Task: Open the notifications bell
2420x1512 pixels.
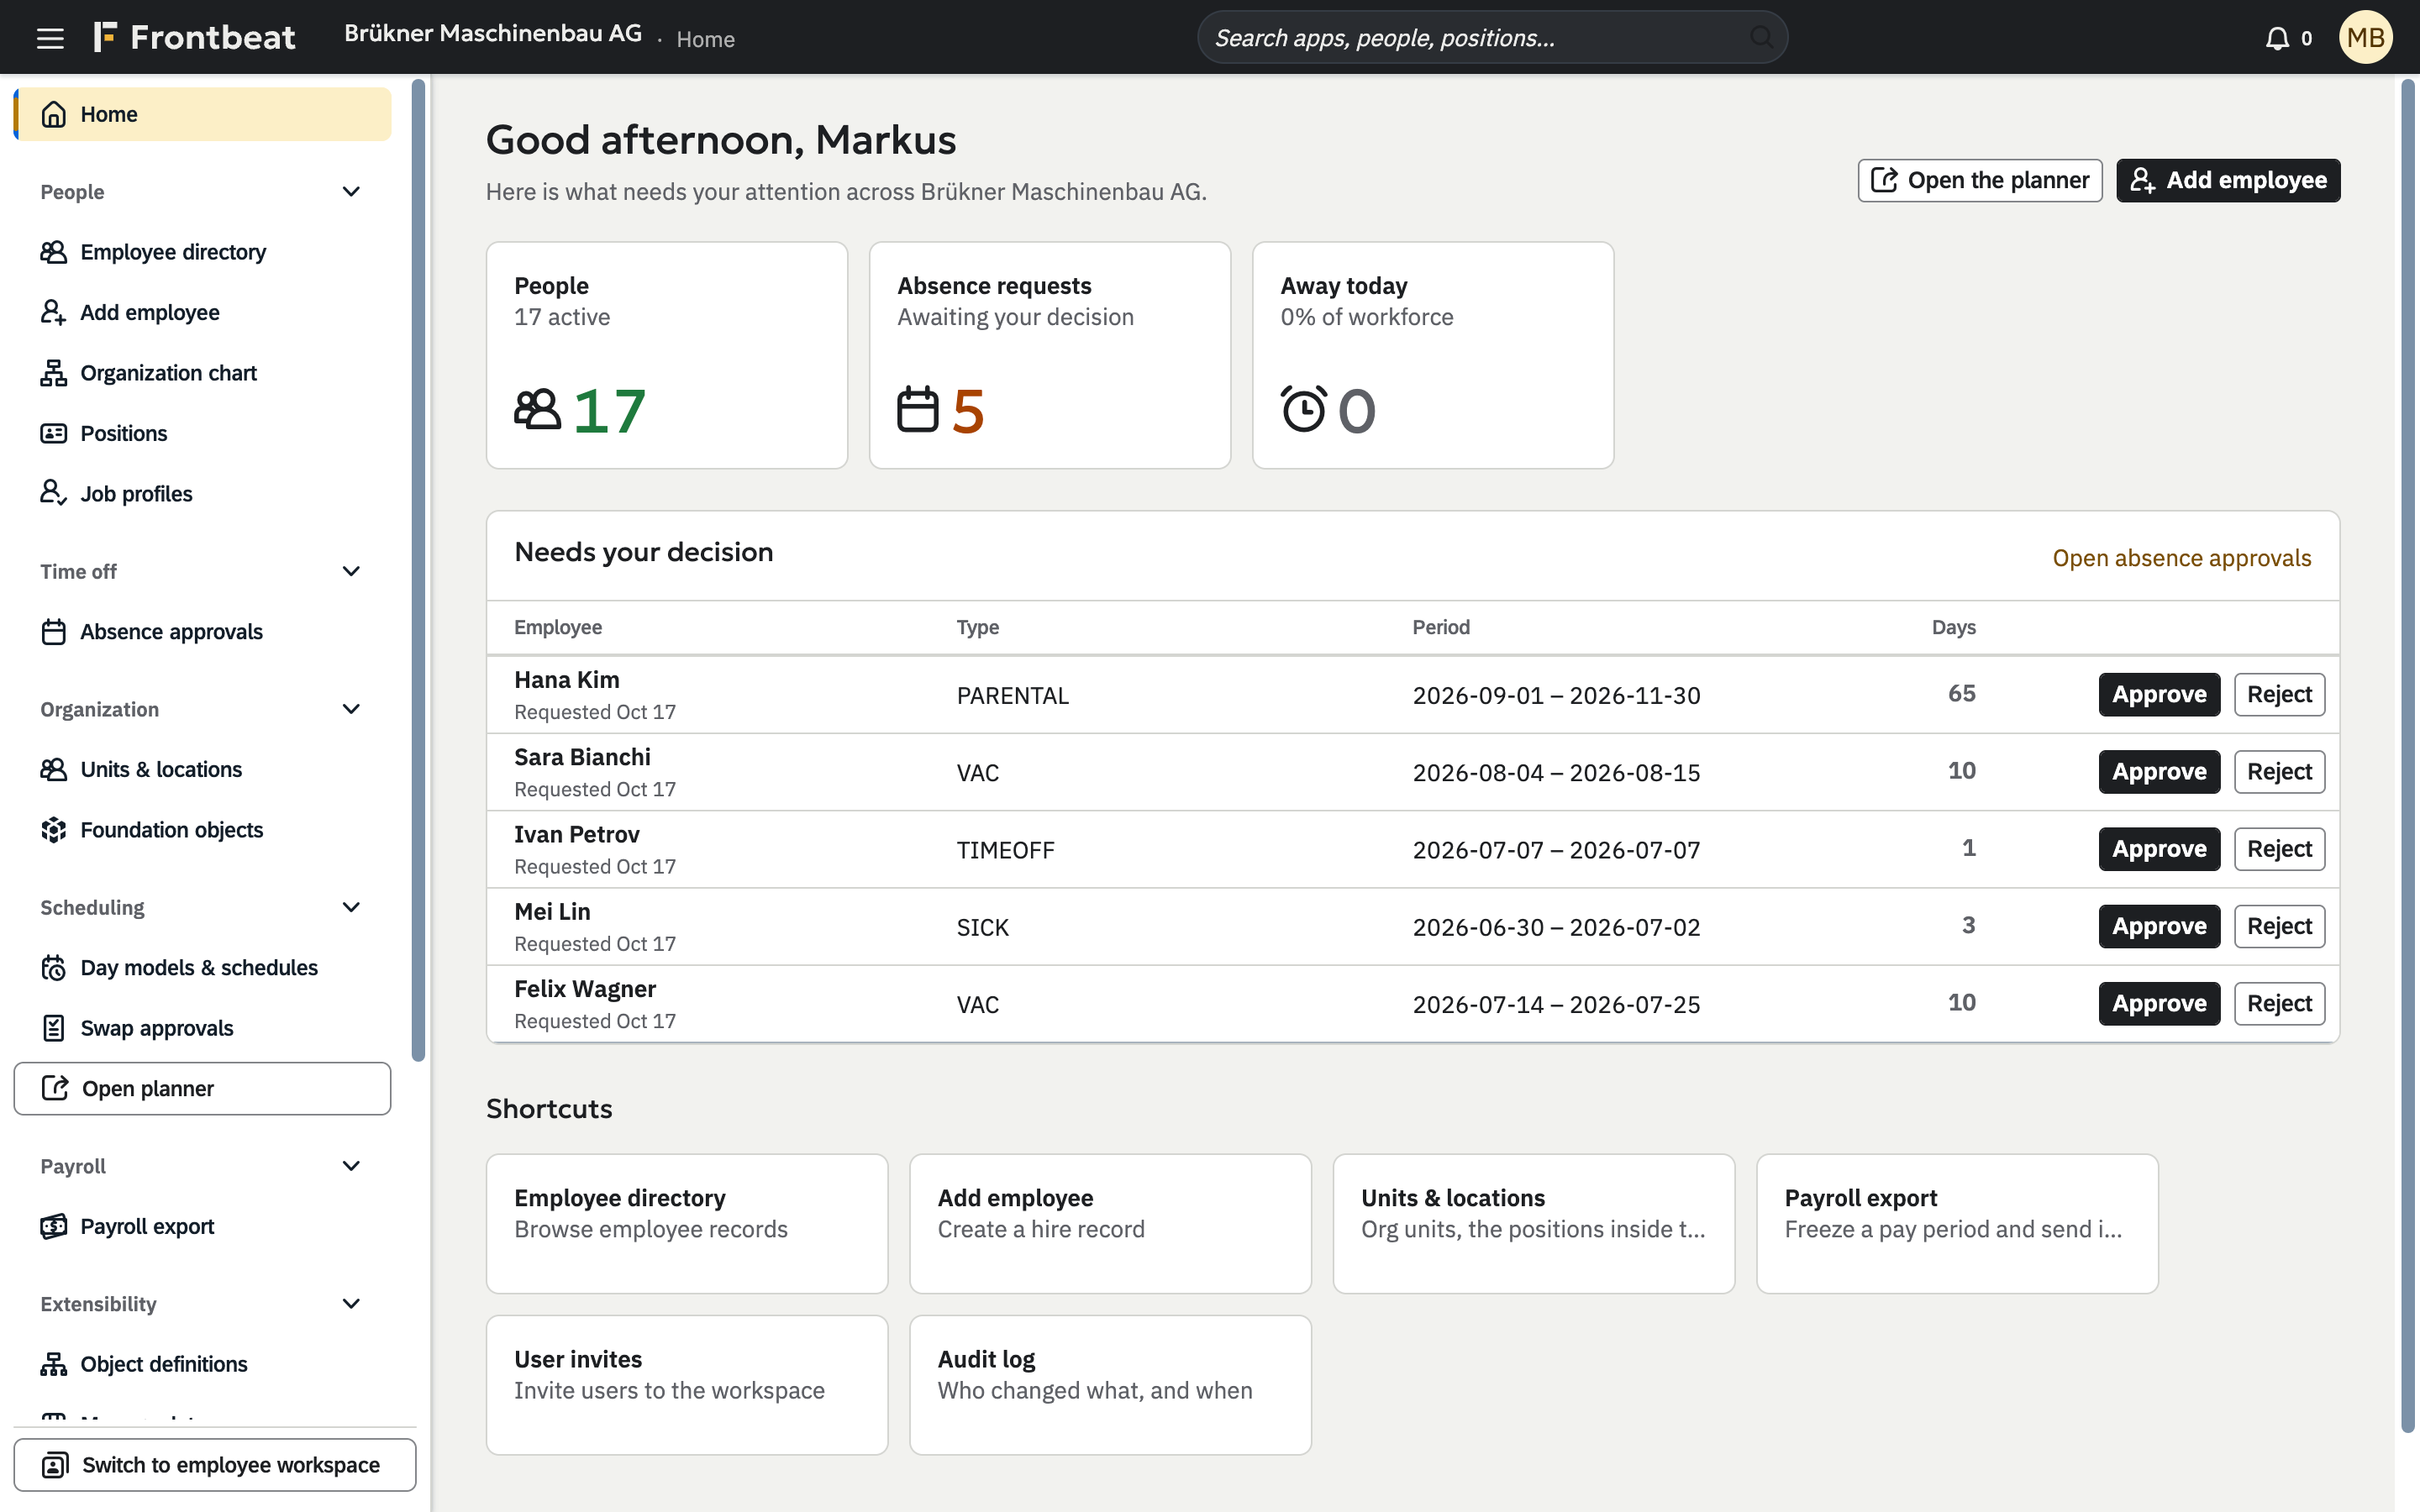Action: click(2277, 38)
